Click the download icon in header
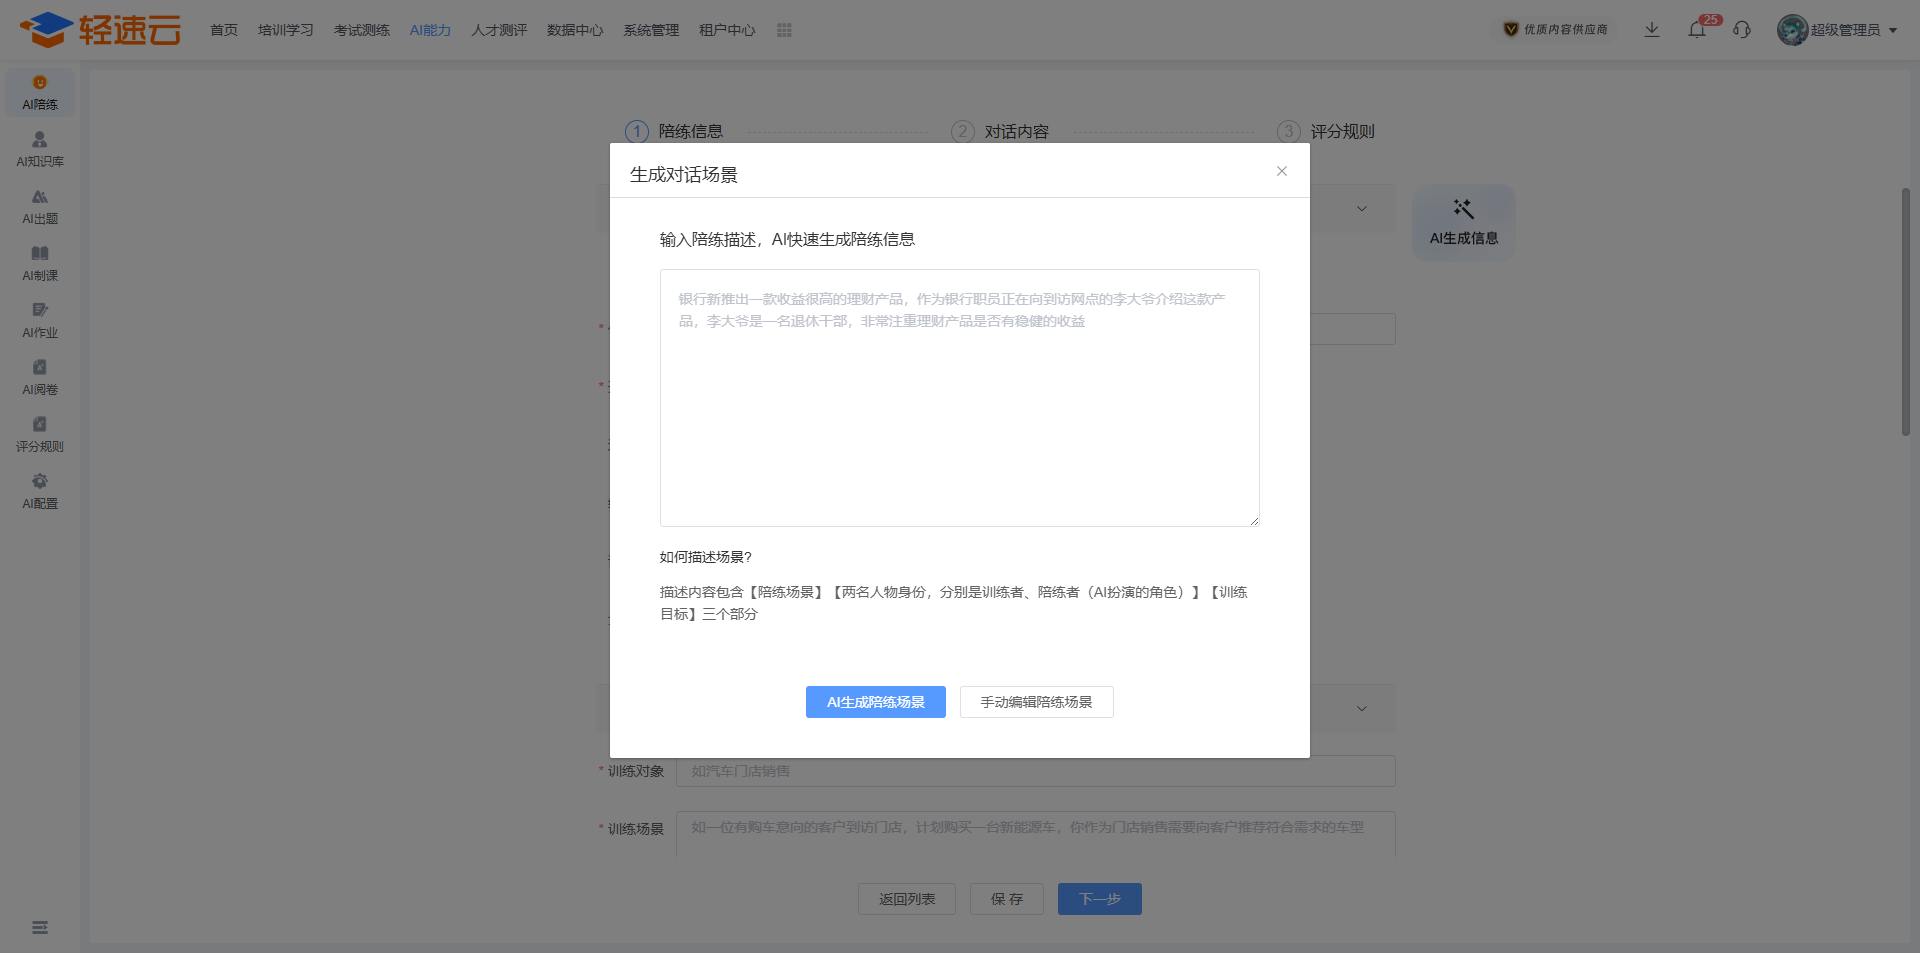Screen dimensions: 1920x953 [x=1652, y=30]
